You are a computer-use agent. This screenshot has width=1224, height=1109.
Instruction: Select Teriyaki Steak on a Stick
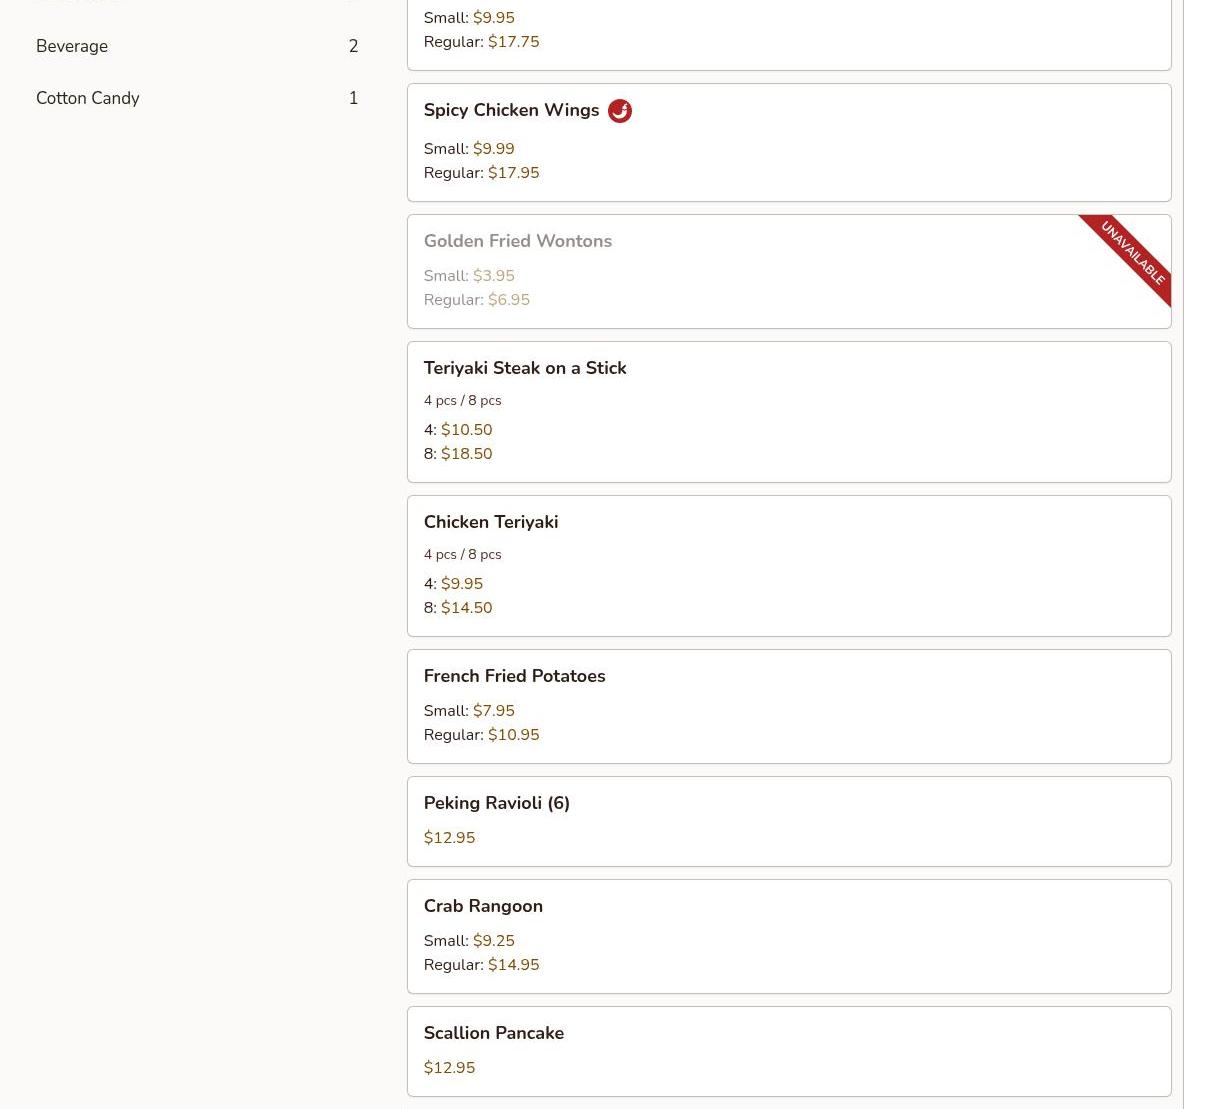pyautogui.click(x=525, y=368)
